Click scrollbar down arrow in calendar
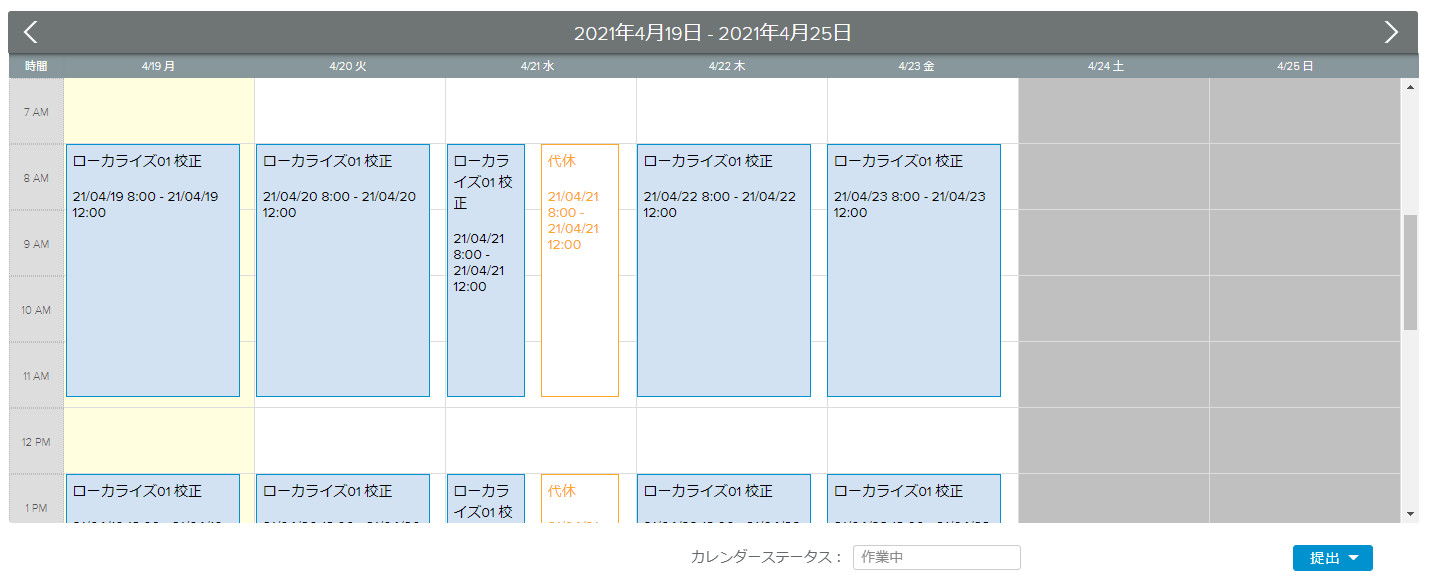 1410,514
